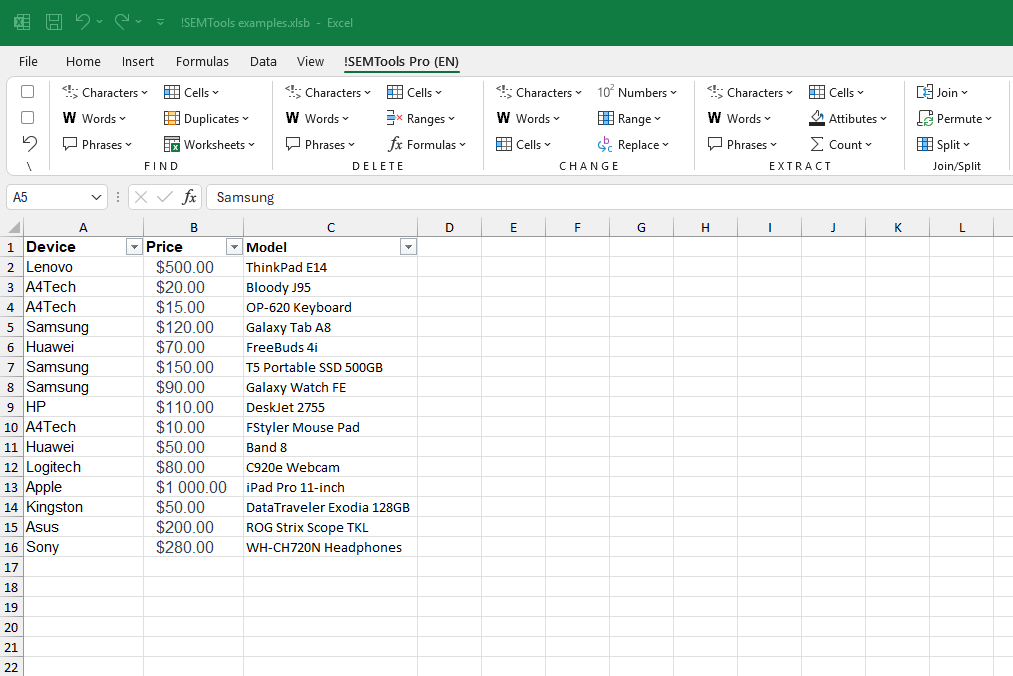Tick the second checkbox in ribbon
This screenshot has height=676, width=1013.
28,118
